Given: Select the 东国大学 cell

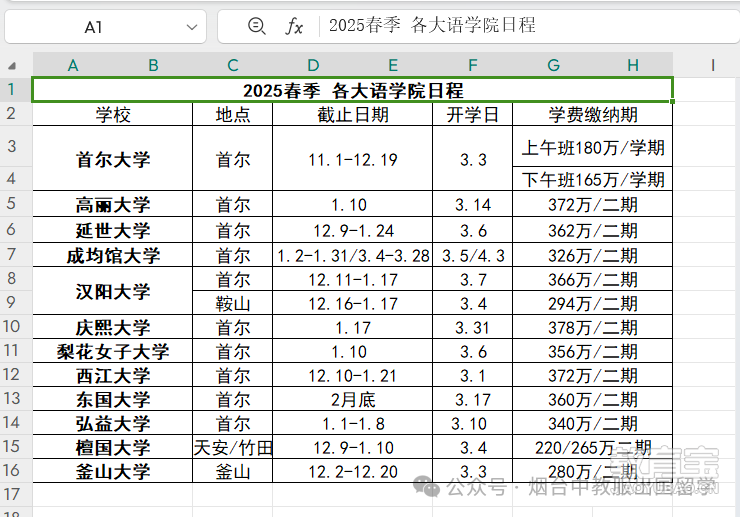Looking at the screenshot, I should [113, 399].
